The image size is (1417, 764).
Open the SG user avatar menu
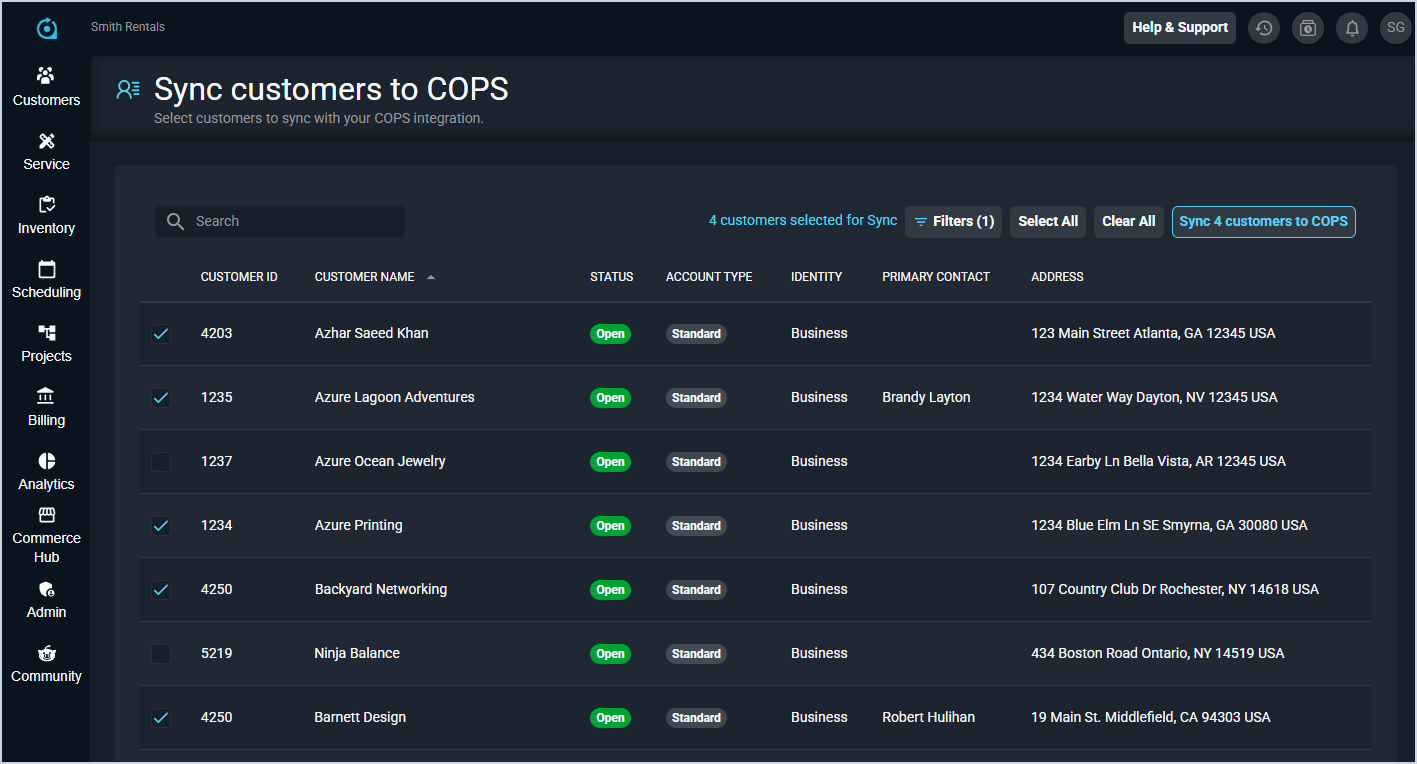pyautogui.click(x=1395, y=28)
